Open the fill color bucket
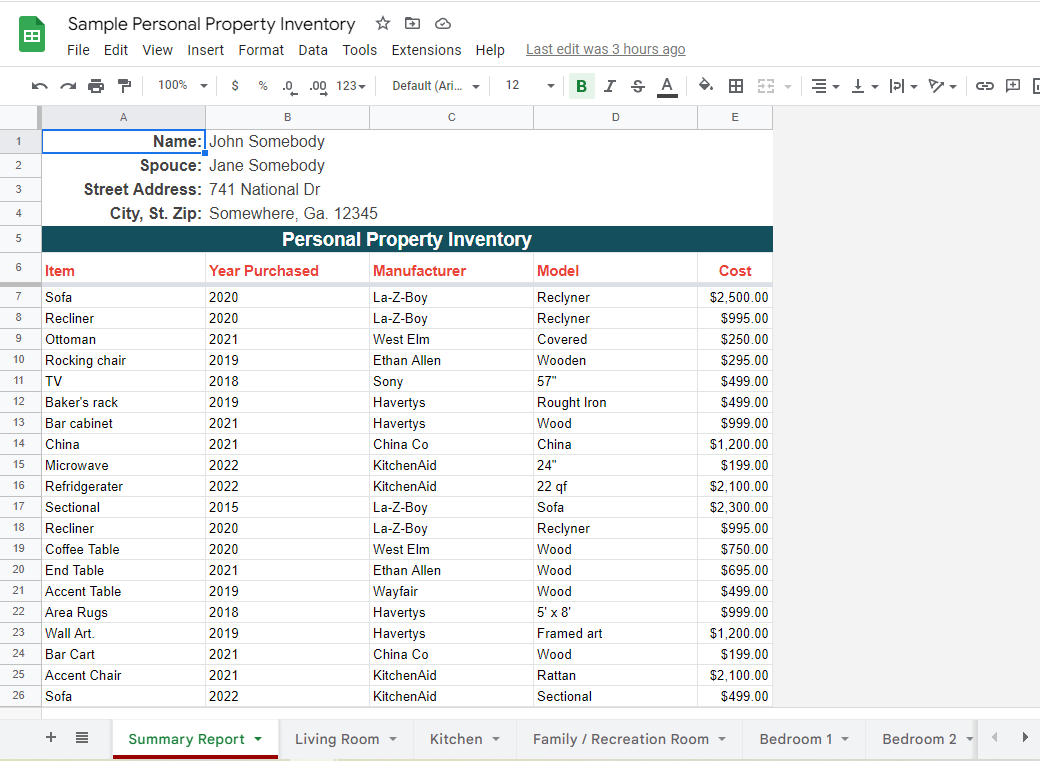This screenshot has height=761, width=1040. coord(706,86)
